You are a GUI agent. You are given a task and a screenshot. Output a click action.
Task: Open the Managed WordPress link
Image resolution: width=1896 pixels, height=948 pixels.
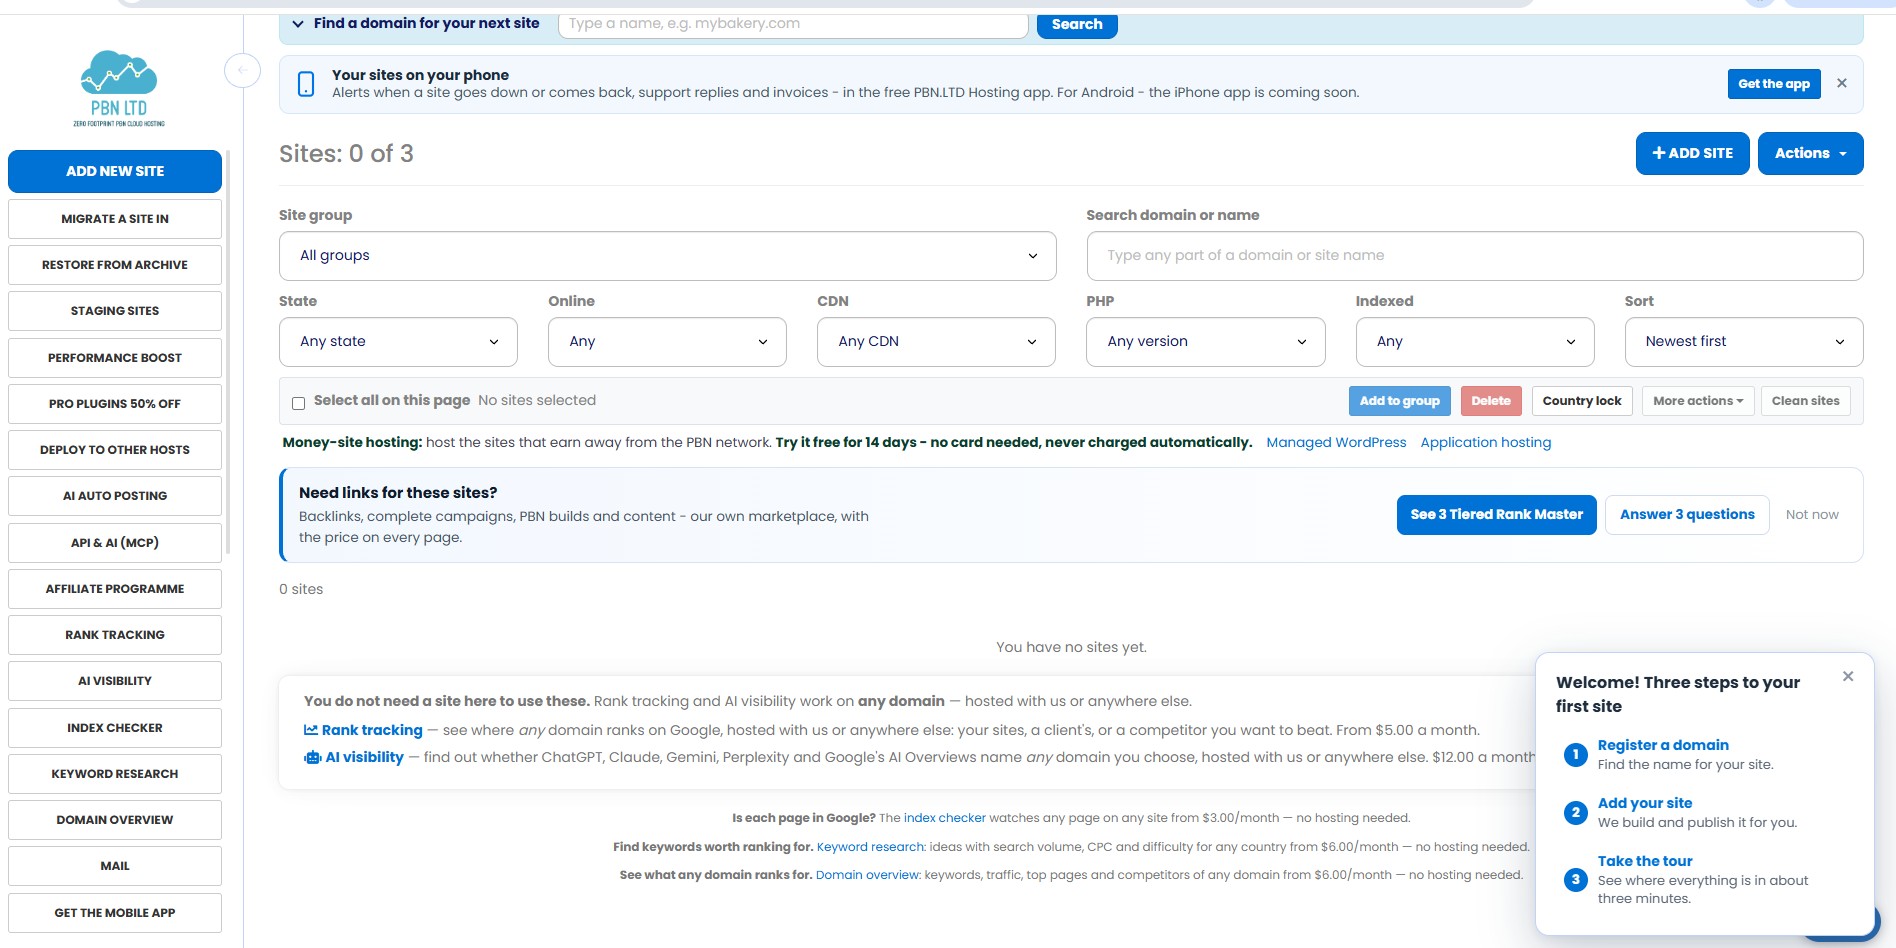click(x=1336, y=443)
